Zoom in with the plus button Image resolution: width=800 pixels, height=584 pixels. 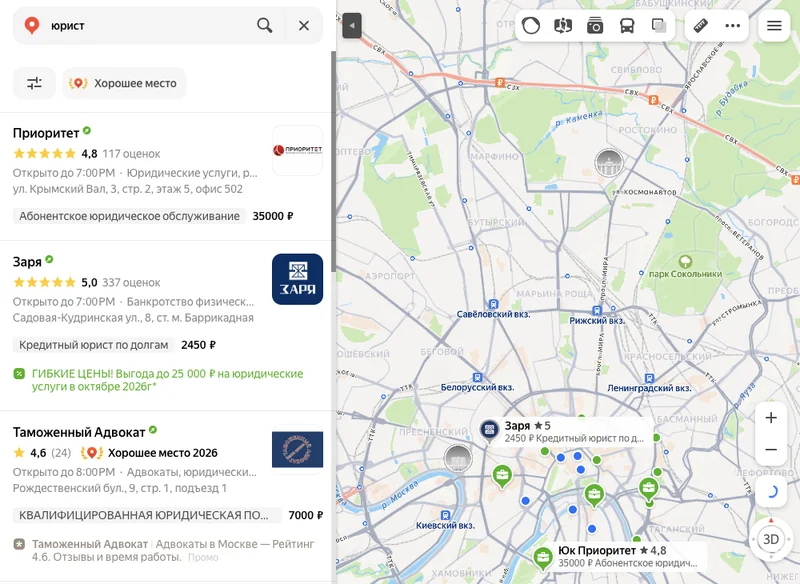[771, 418]
